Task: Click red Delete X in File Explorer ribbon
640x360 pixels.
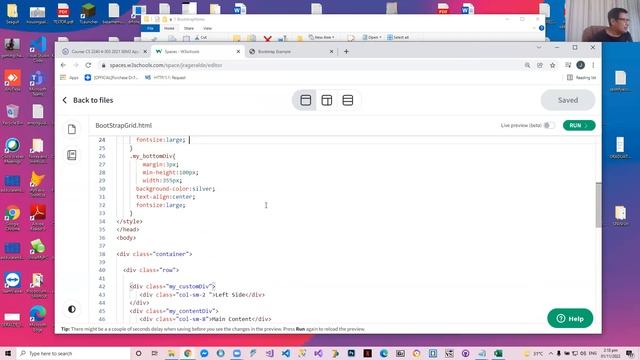Action: tap(267, 39)
